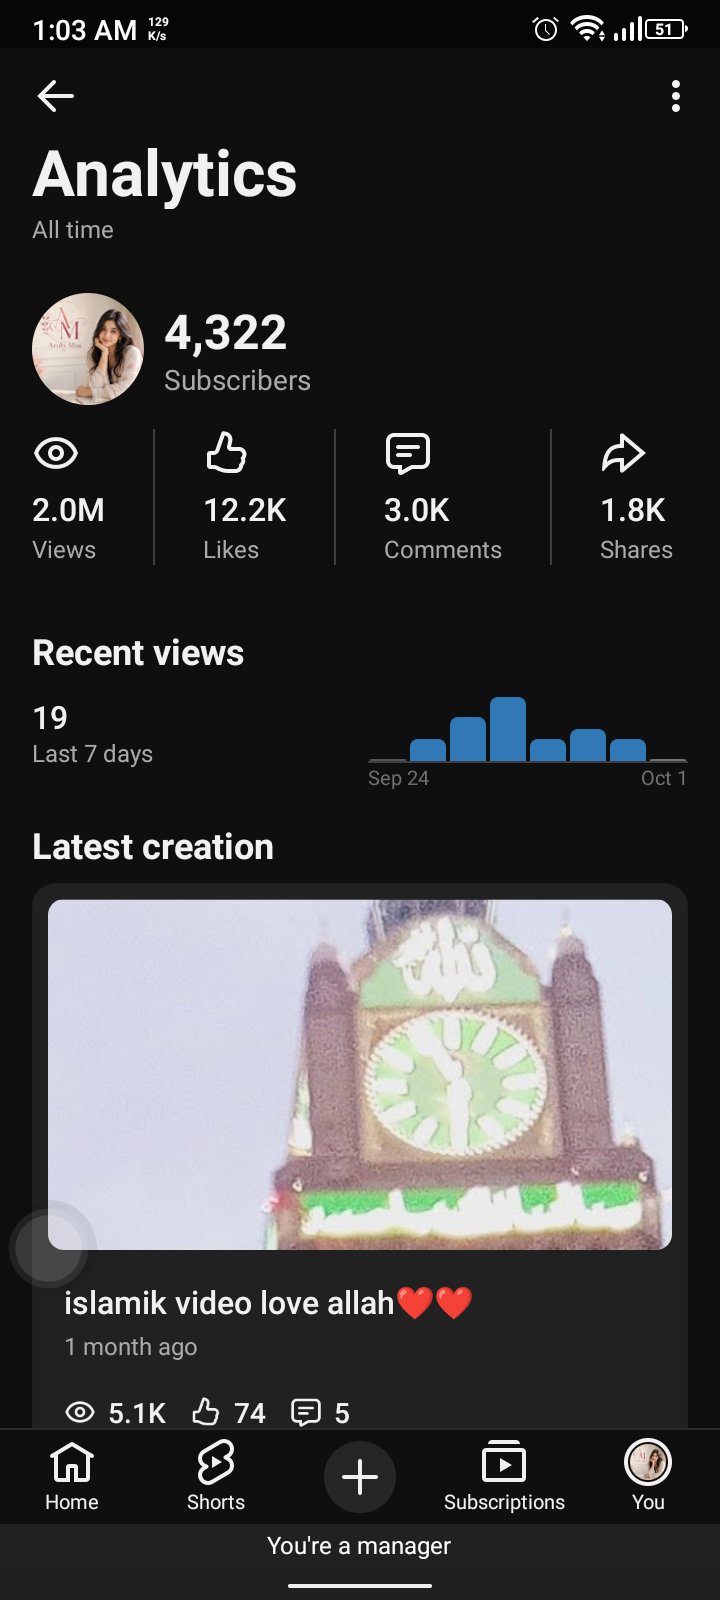This screenshot has width=720, height=1600.
Task: Tap the 19 recent views count
Action: coord(50,718)
